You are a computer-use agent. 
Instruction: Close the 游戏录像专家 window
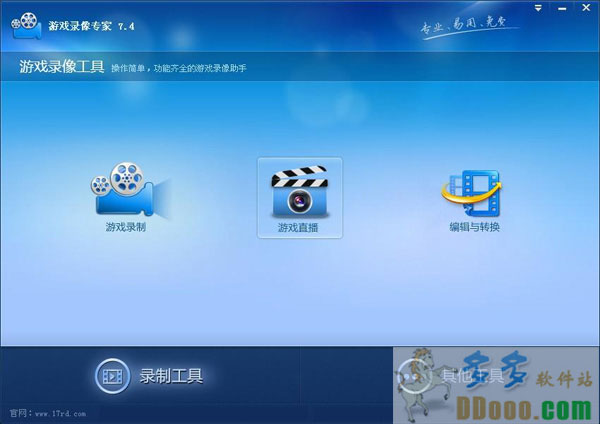click(586, 8)
